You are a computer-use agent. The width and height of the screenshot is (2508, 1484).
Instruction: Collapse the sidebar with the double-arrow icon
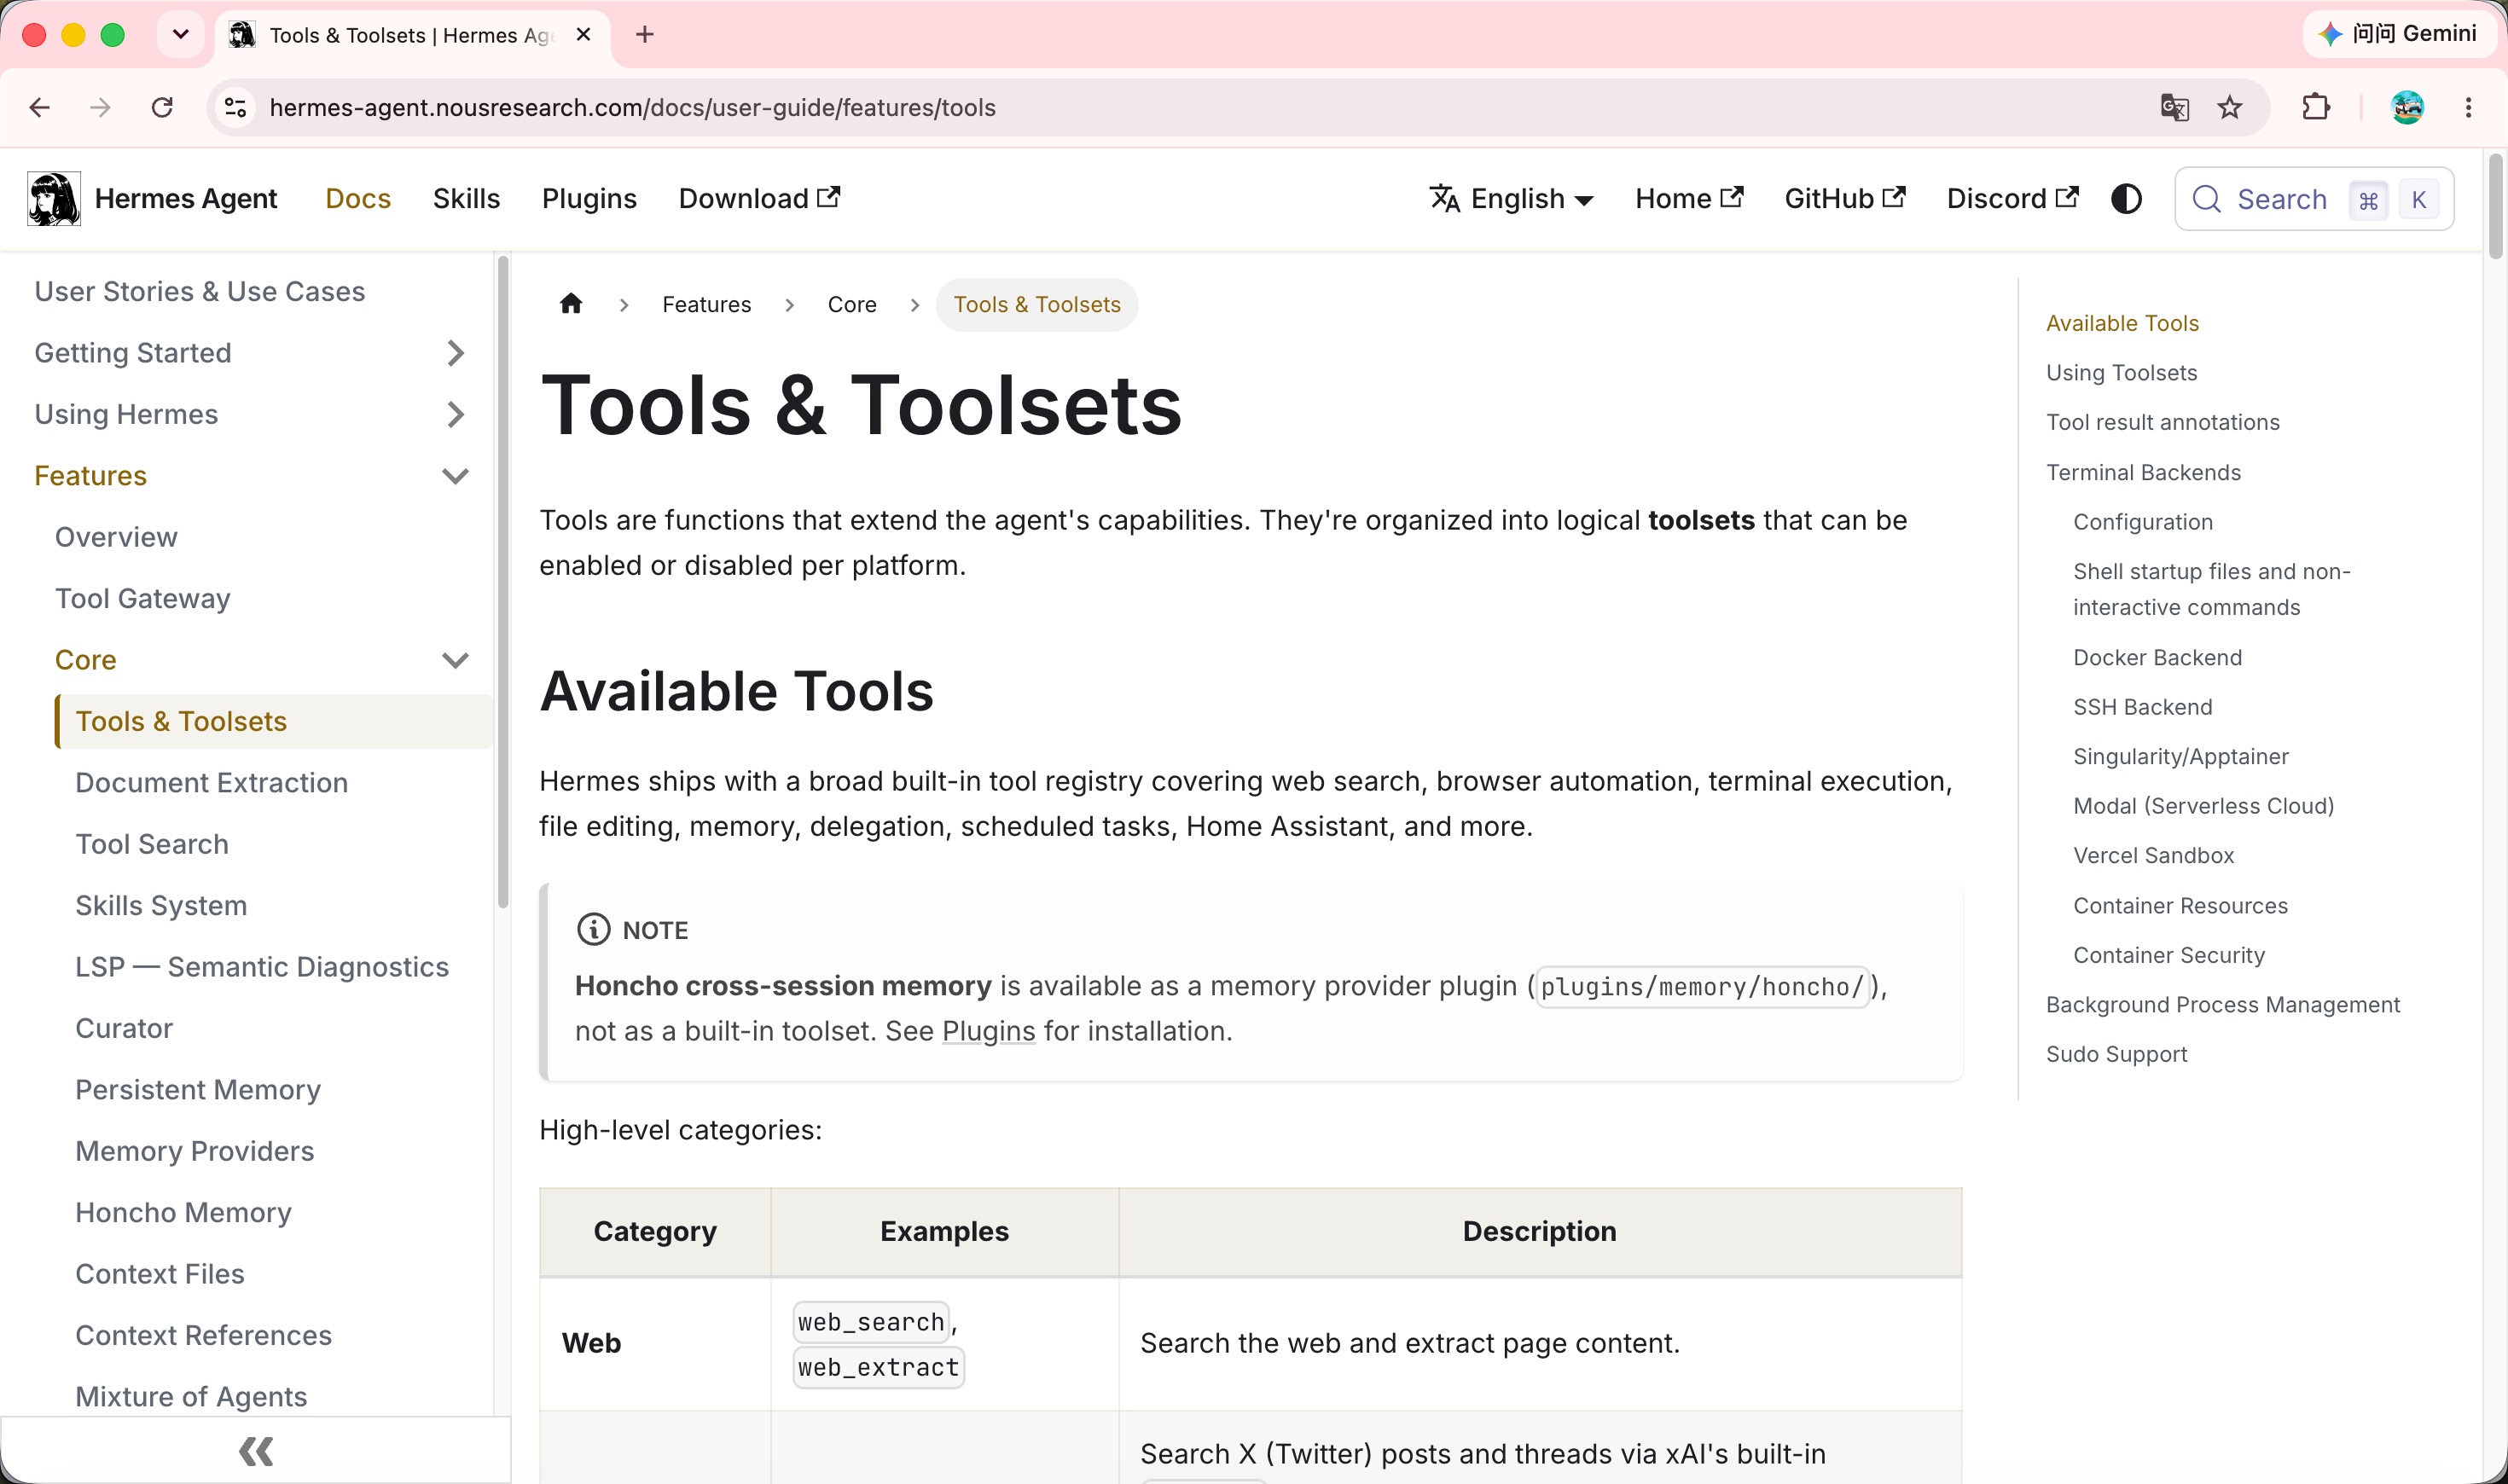tap(256, 1451)
